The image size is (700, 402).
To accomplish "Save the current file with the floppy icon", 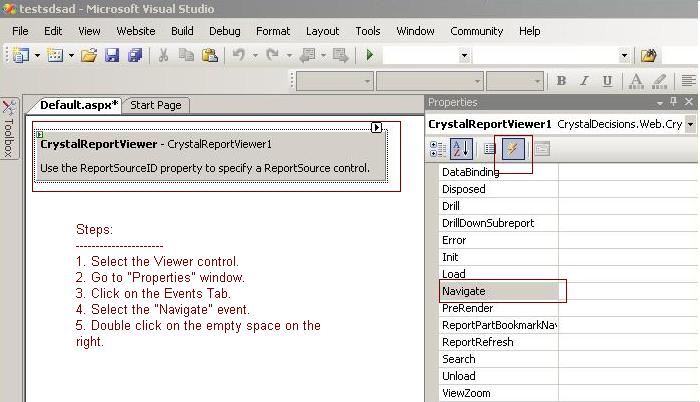I will tap(112, 55).
